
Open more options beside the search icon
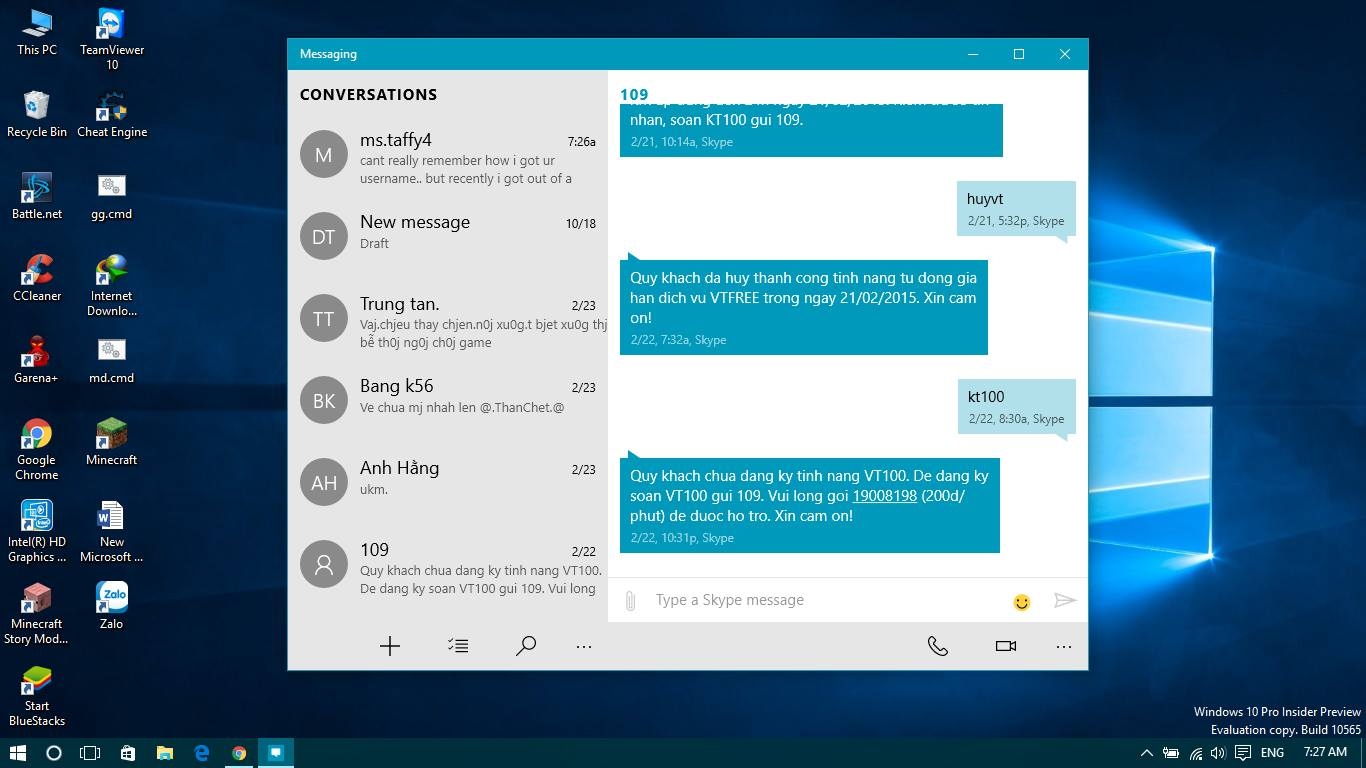click(584, 645)
